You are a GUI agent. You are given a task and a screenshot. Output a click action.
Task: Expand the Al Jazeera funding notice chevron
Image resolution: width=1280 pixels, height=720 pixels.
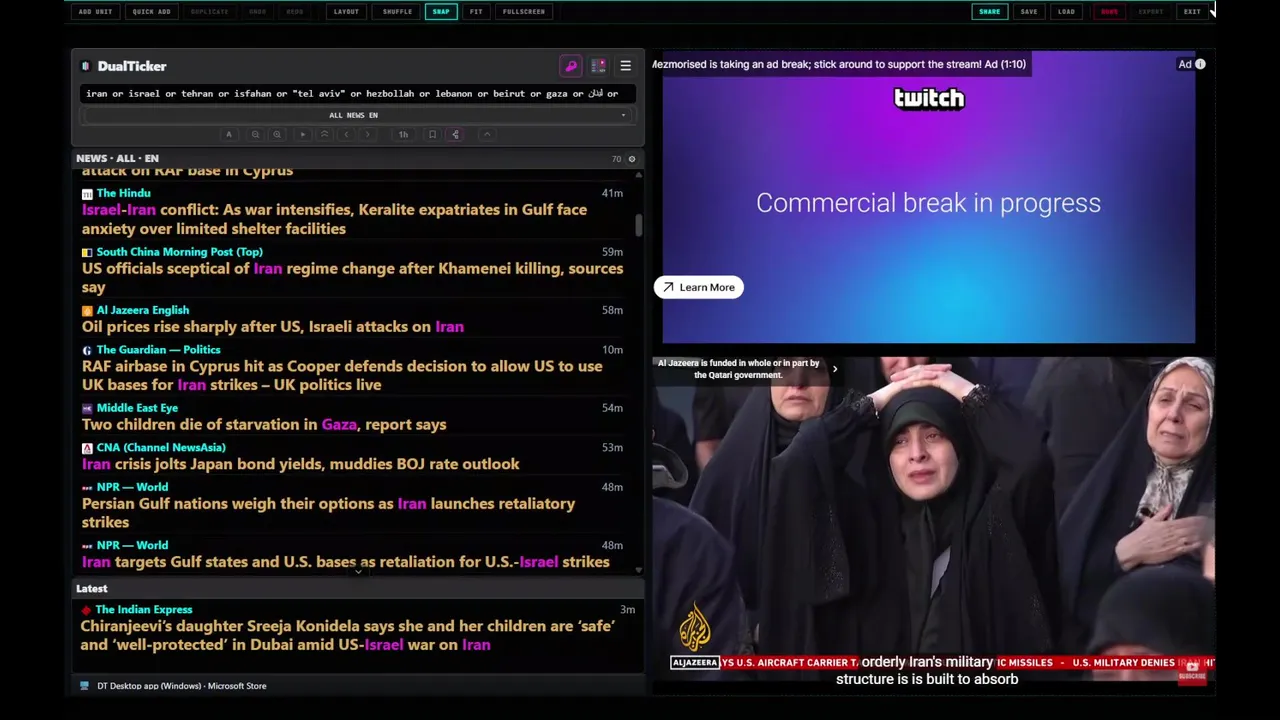pos(835,369)
